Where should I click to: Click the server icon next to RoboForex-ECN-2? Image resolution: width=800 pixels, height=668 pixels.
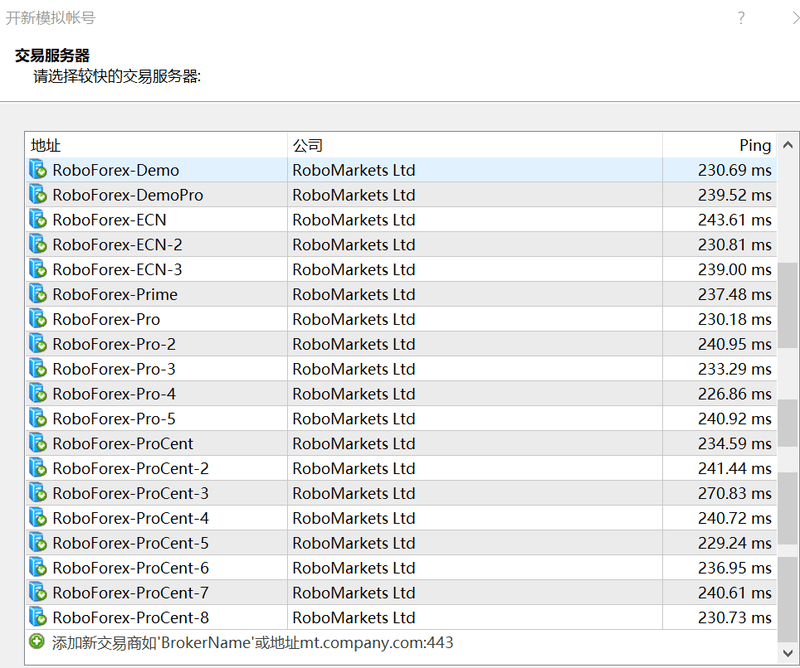[x=36, y=245]
